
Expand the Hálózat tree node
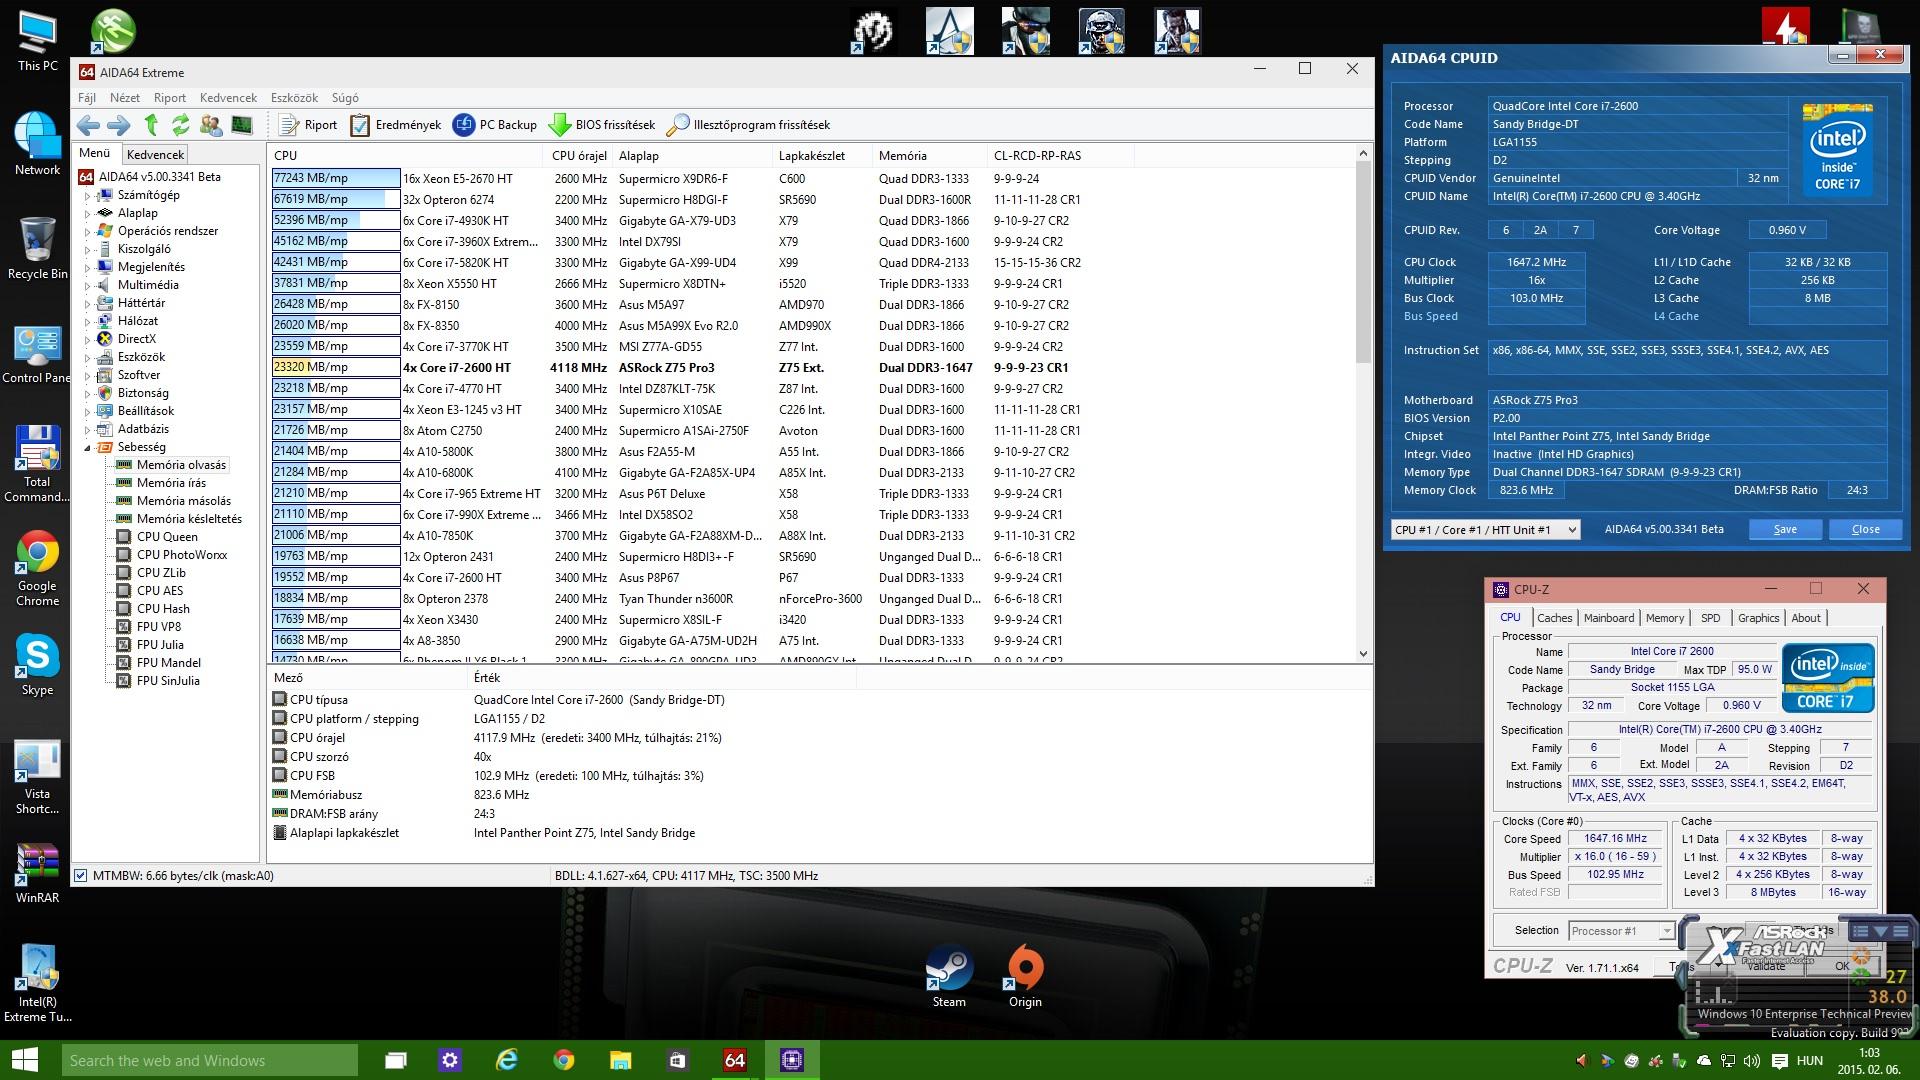point(87,321)
